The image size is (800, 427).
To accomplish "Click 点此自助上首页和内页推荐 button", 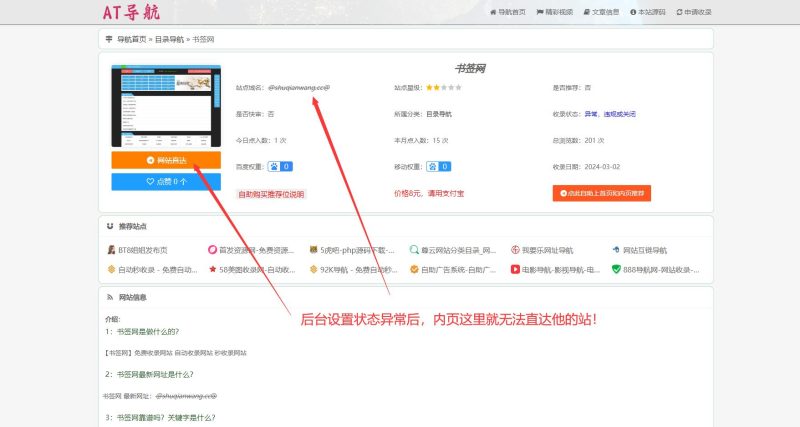I will pyautogui.click(x=601, y=193).
